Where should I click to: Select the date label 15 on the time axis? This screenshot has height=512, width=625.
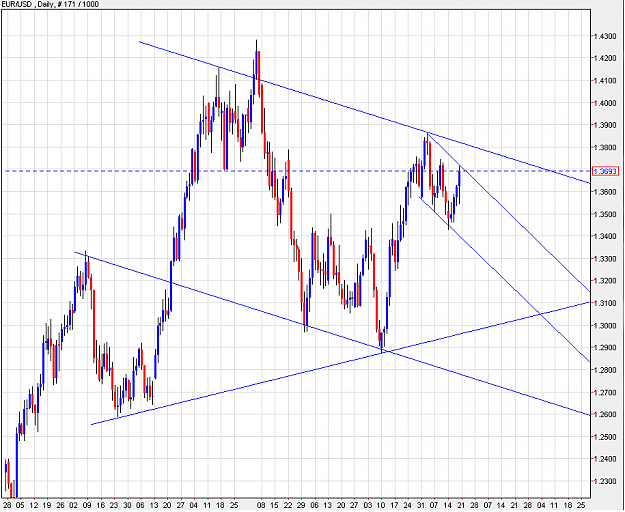pos(274,505)
